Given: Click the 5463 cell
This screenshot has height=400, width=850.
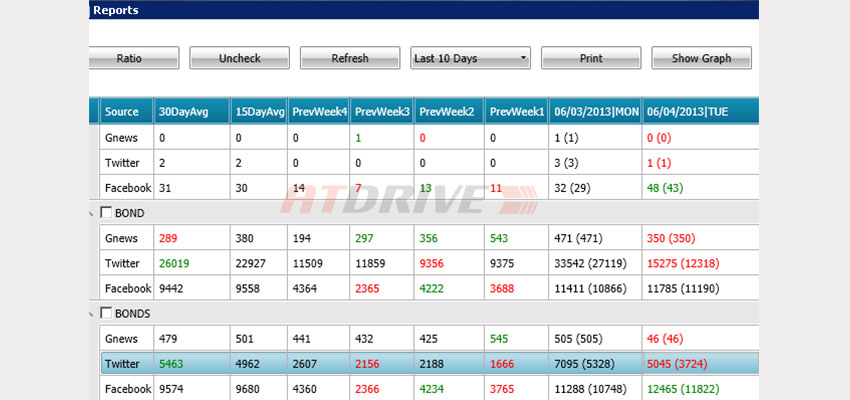Looking at the screenshot, I should pos(192,364).
